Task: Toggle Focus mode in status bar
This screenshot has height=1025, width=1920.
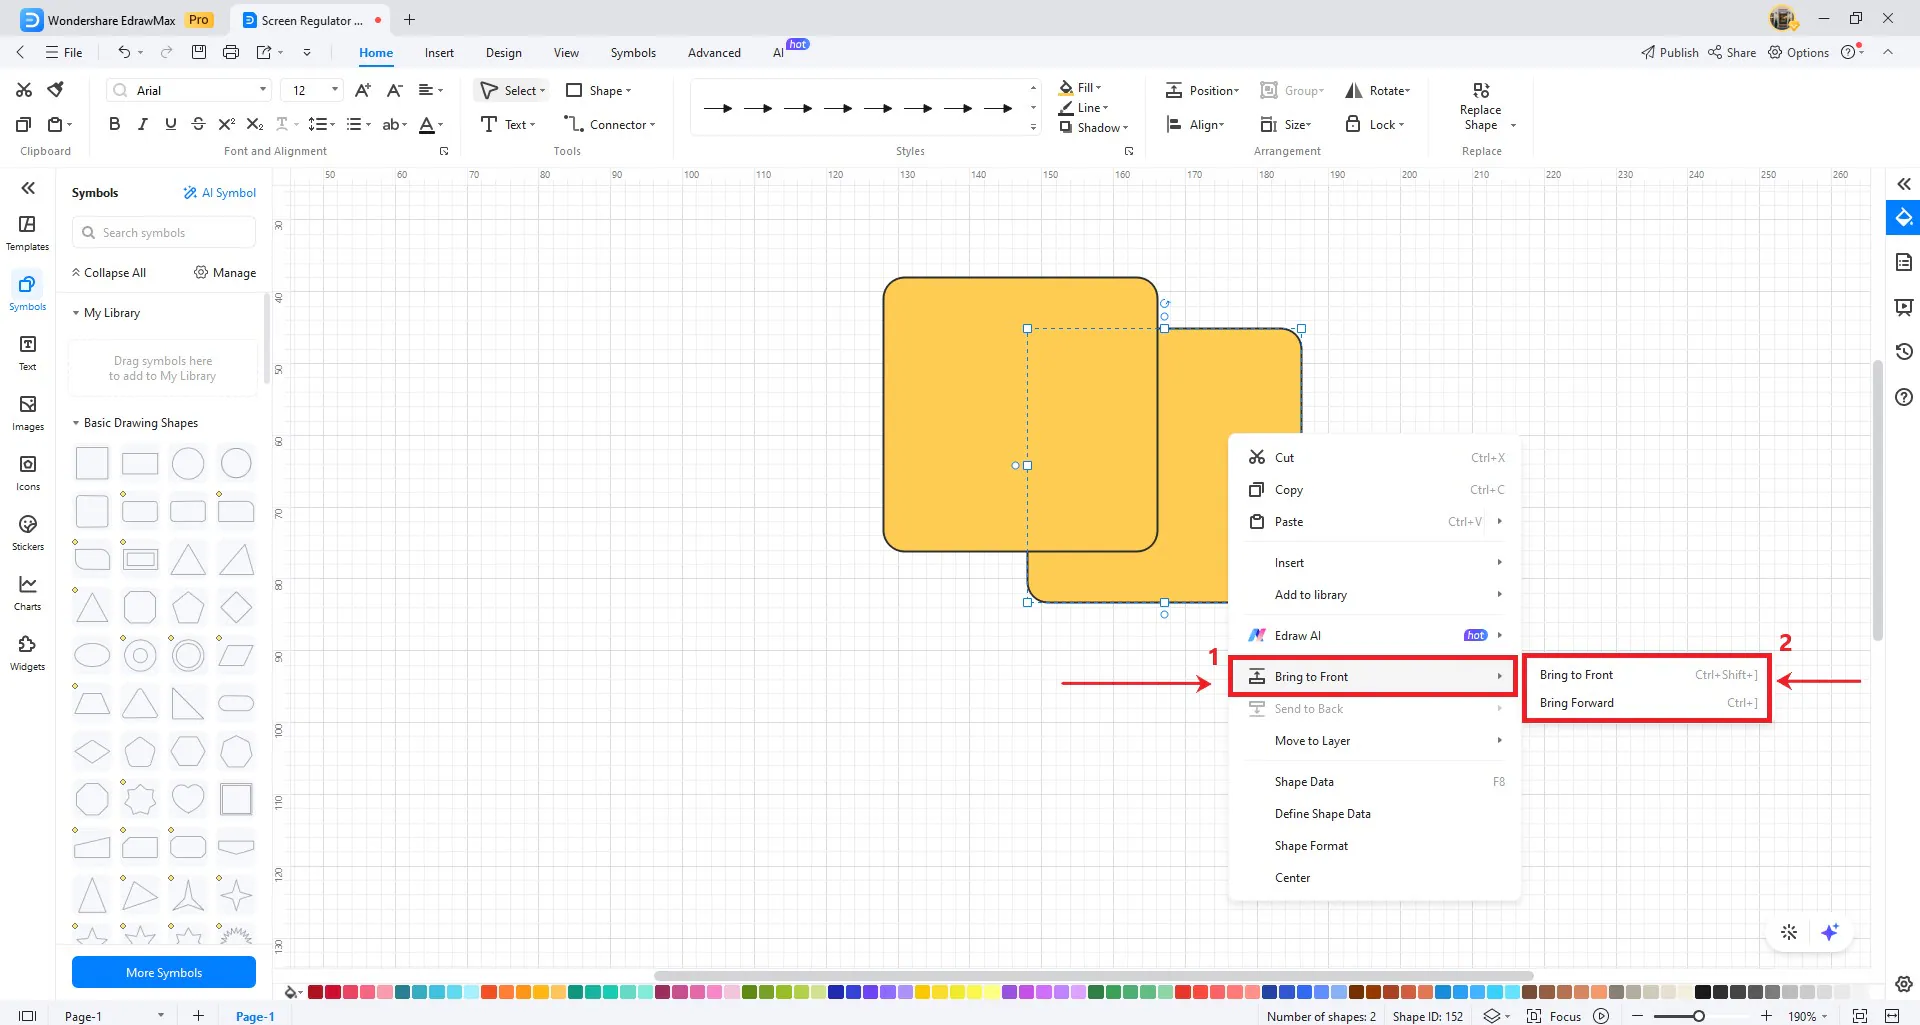Action: [1554, 1016]
